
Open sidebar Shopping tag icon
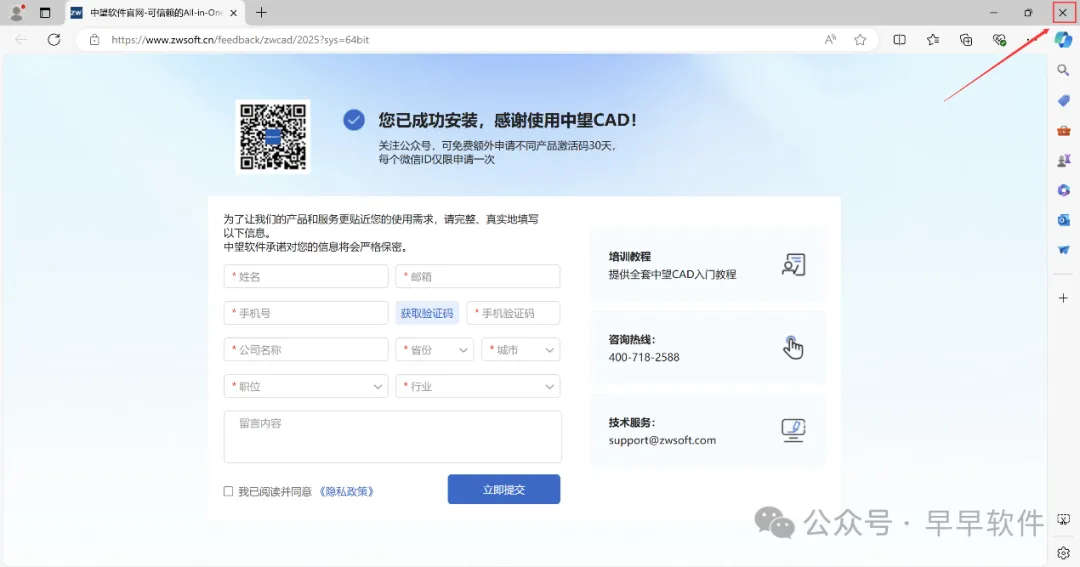(1063, 101)
